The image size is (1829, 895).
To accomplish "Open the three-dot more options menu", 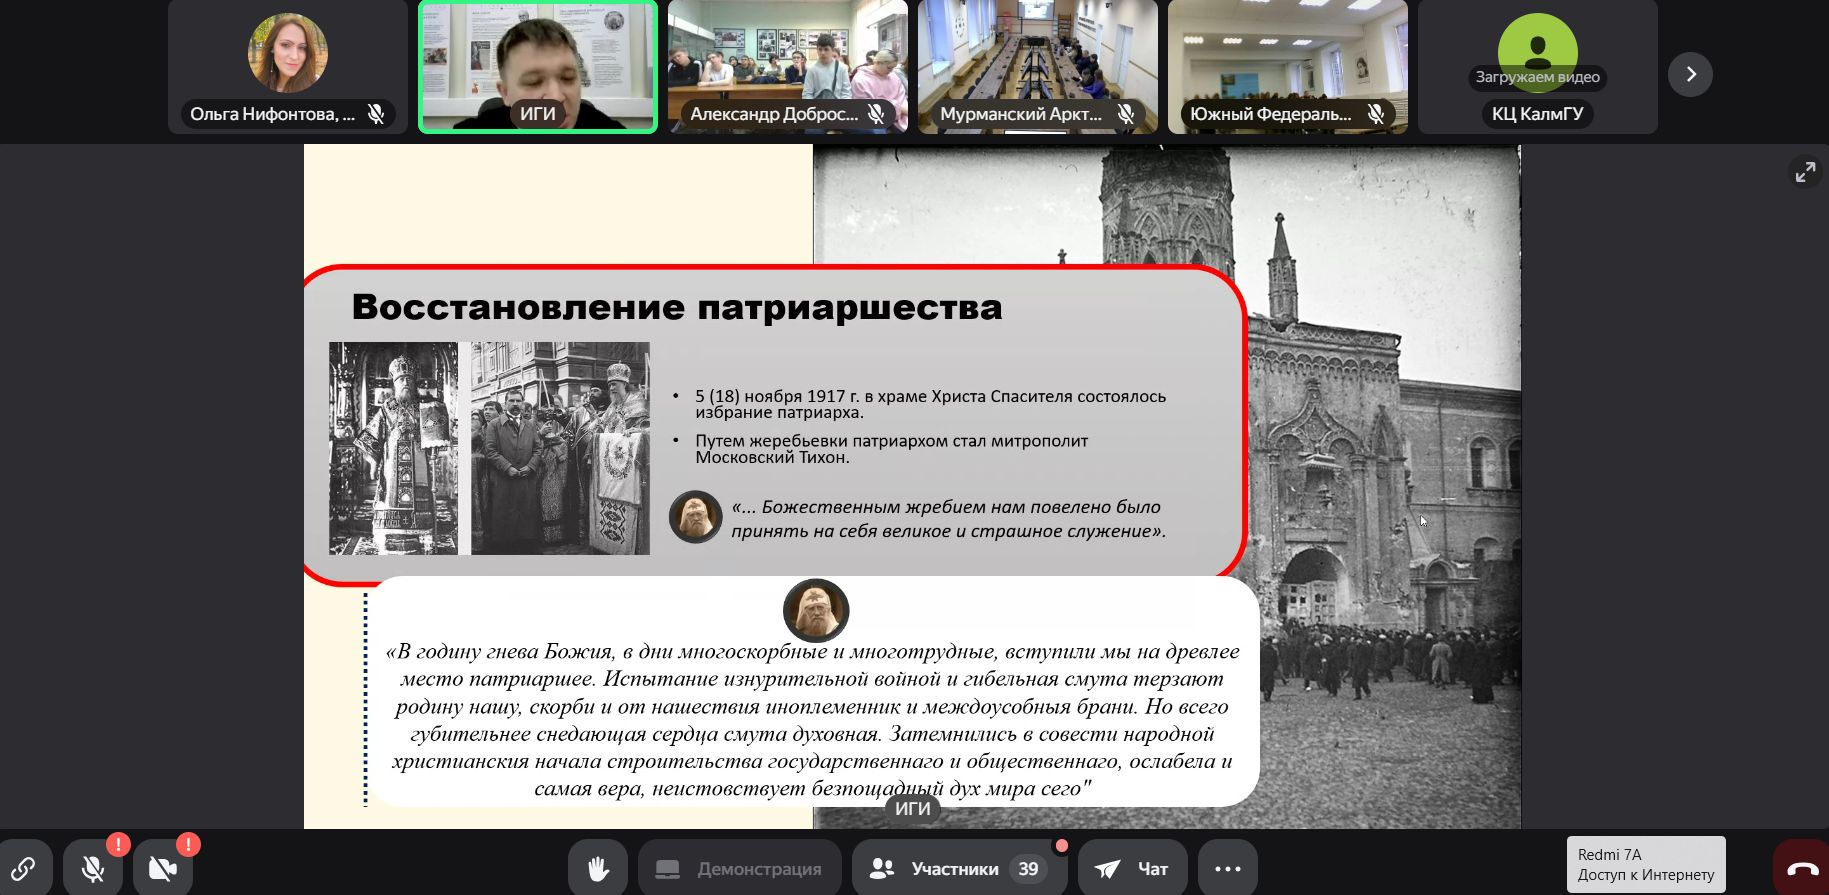I will 1227,868.
